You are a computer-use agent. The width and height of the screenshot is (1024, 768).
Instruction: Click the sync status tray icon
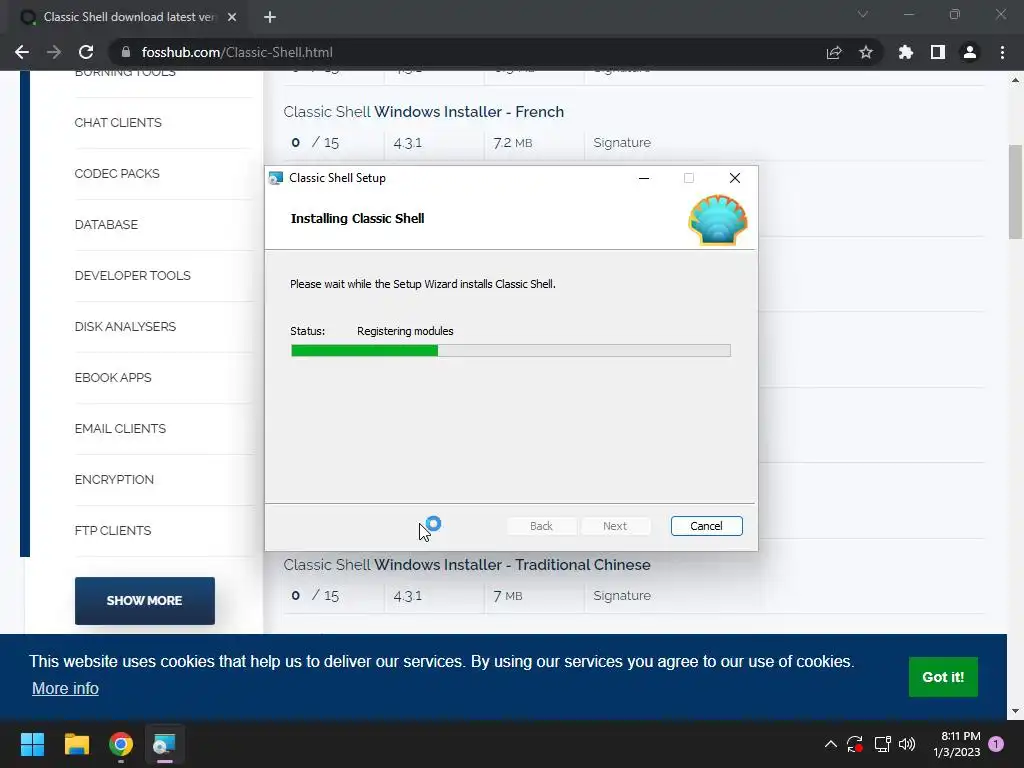tap(855, 744)
